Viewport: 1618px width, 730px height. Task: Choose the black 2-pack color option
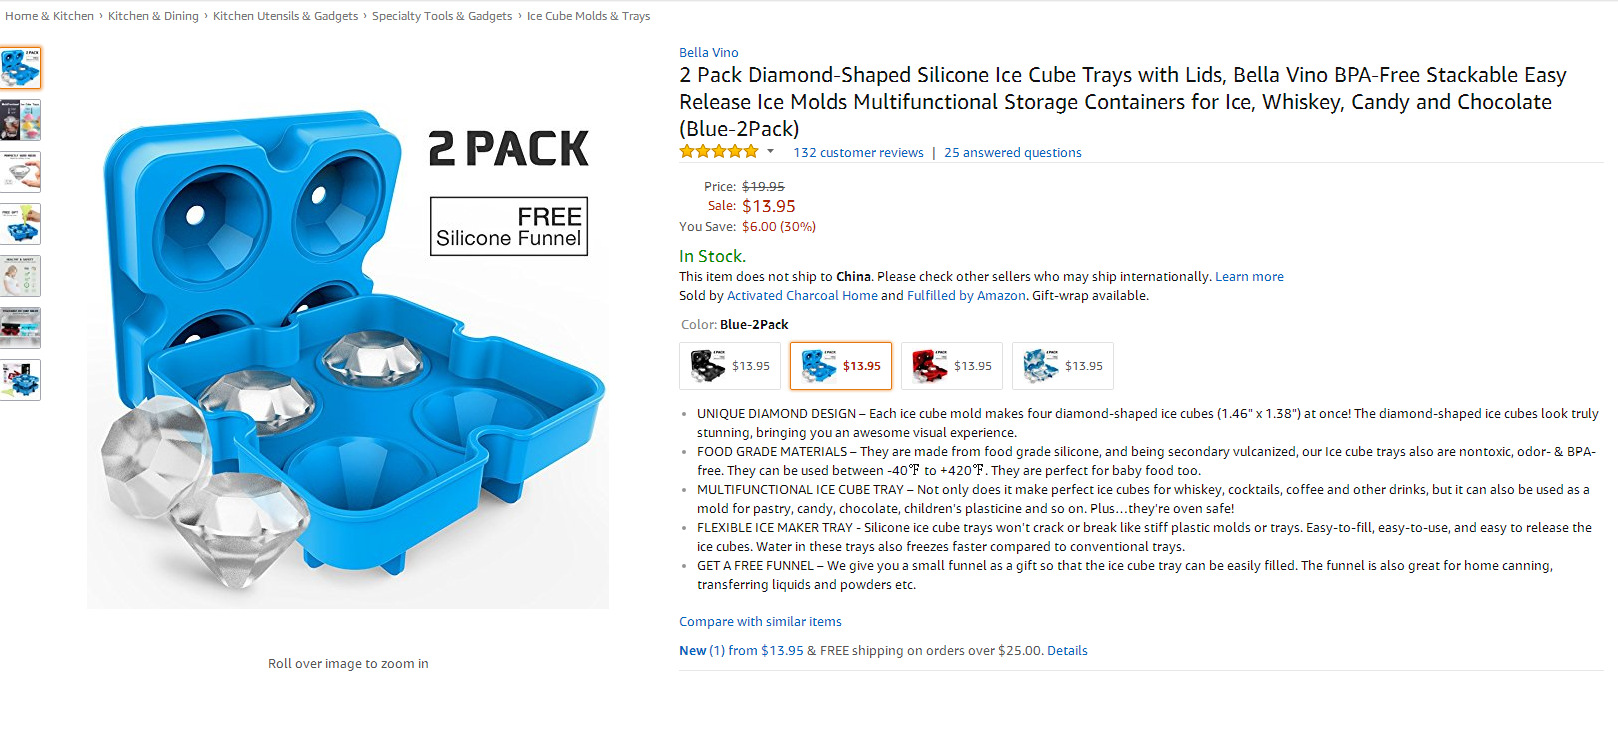click(729, 366)
